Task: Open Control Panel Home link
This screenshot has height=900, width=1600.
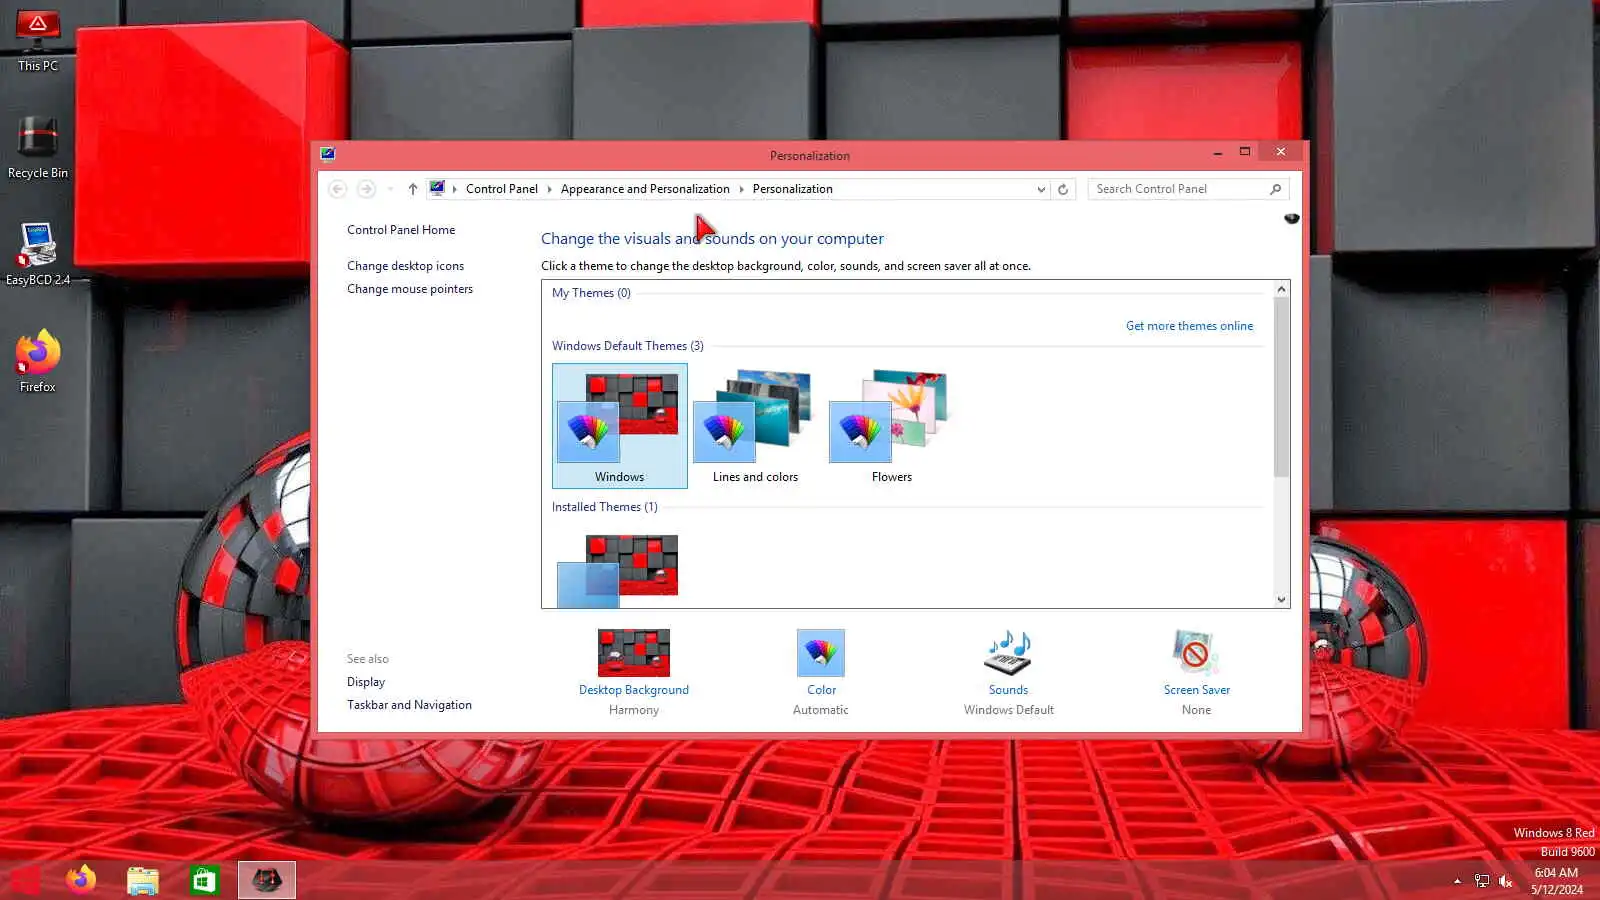Action: coord(401,230)
